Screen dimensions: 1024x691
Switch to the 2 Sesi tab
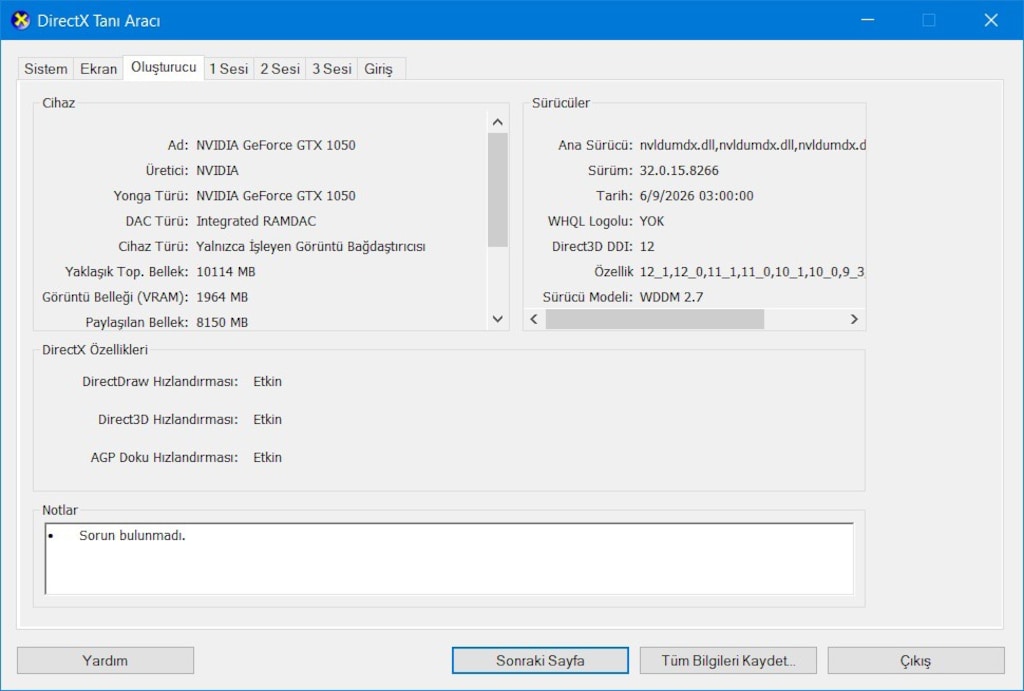(280, 69)
